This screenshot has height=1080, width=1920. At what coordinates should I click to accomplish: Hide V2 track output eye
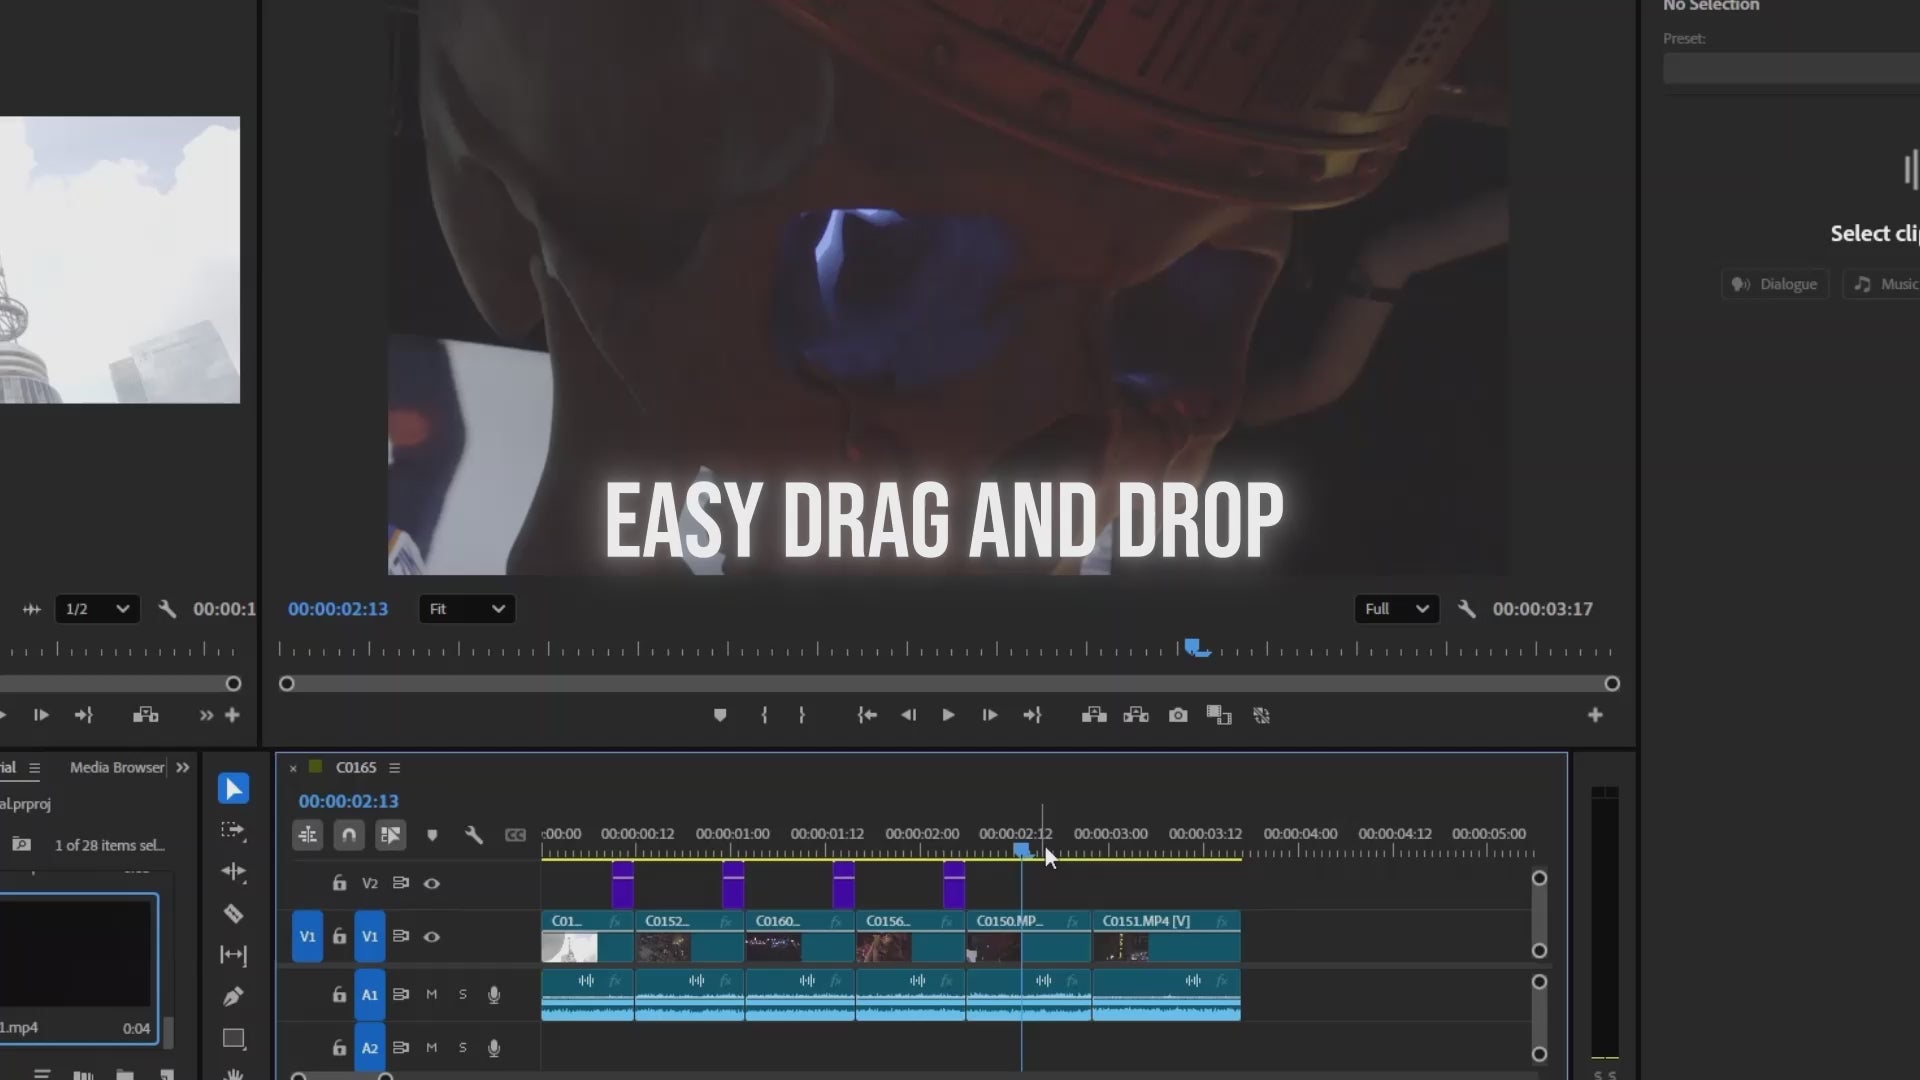point(432,883)
